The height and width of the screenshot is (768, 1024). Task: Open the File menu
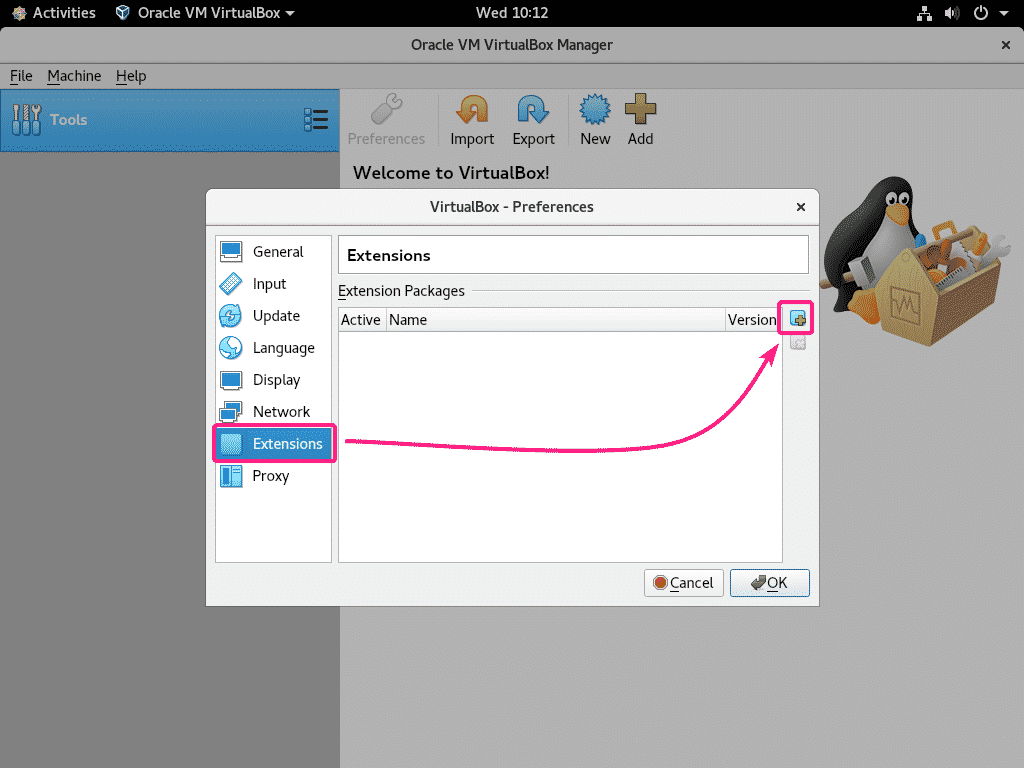21,76
